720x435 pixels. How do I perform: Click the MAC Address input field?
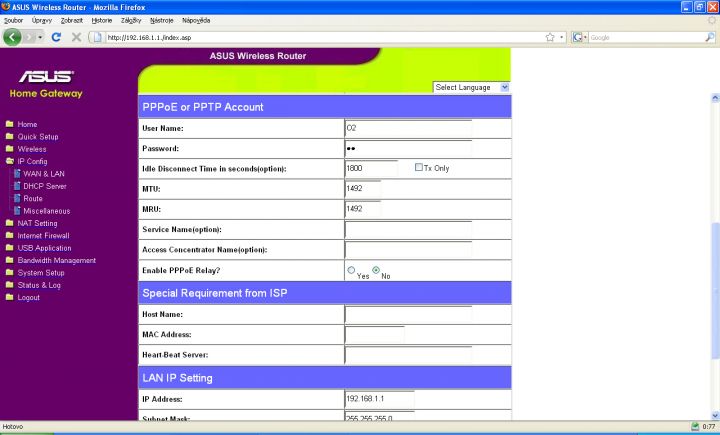point(375,335)
